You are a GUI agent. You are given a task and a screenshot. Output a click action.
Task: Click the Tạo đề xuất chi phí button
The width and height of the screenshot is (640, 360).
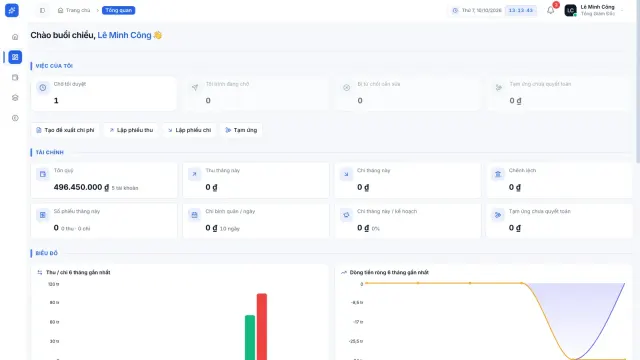(x=65, y=130)
